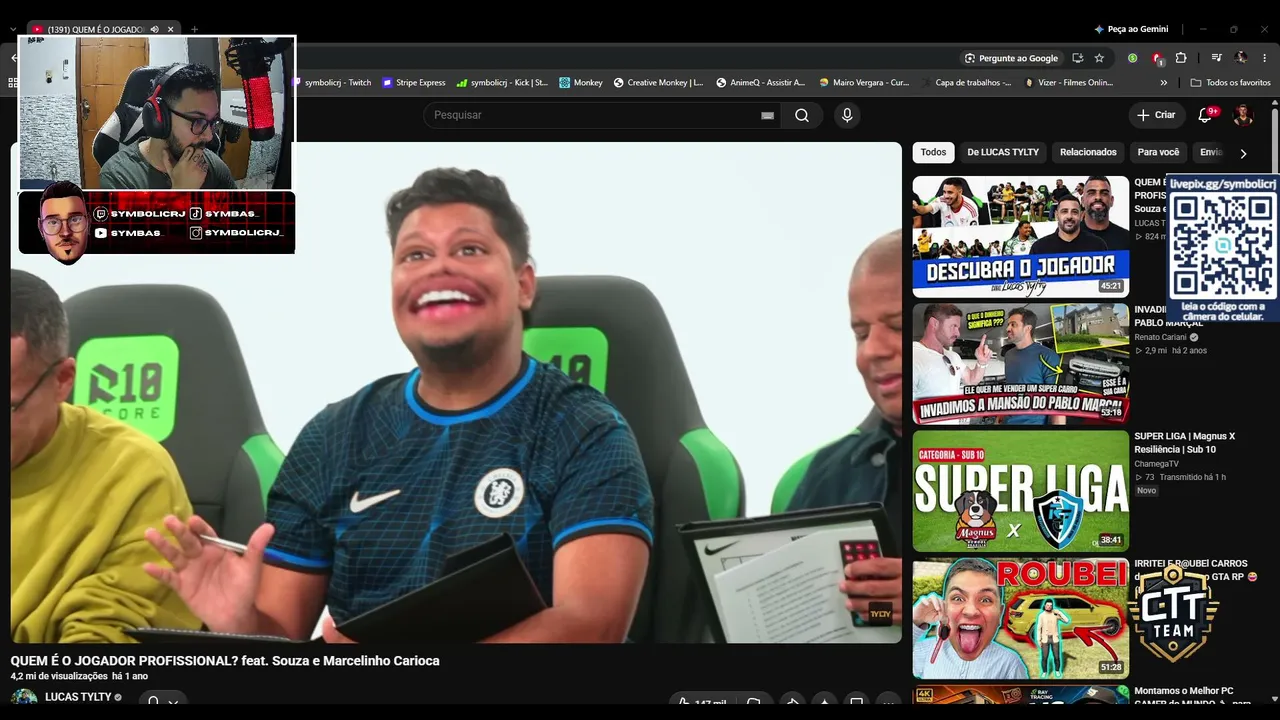
Task: Click the SUPER LIGA | Magnus X Resiliência title
Action: point(1185,443)
